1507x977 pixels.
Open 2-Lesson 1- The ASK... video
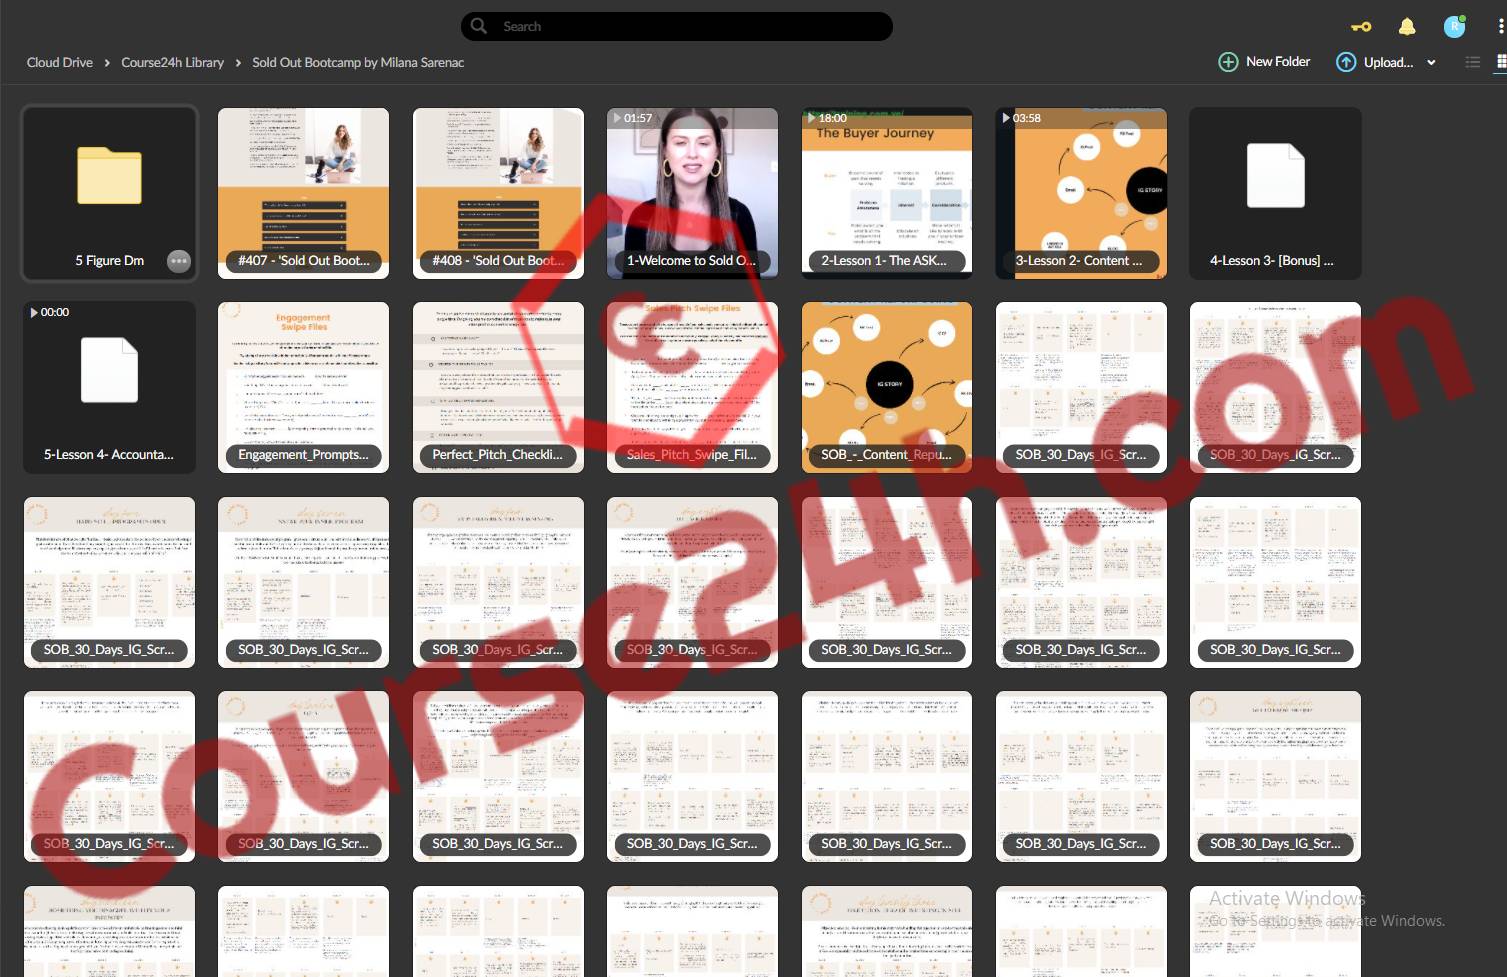887,193
